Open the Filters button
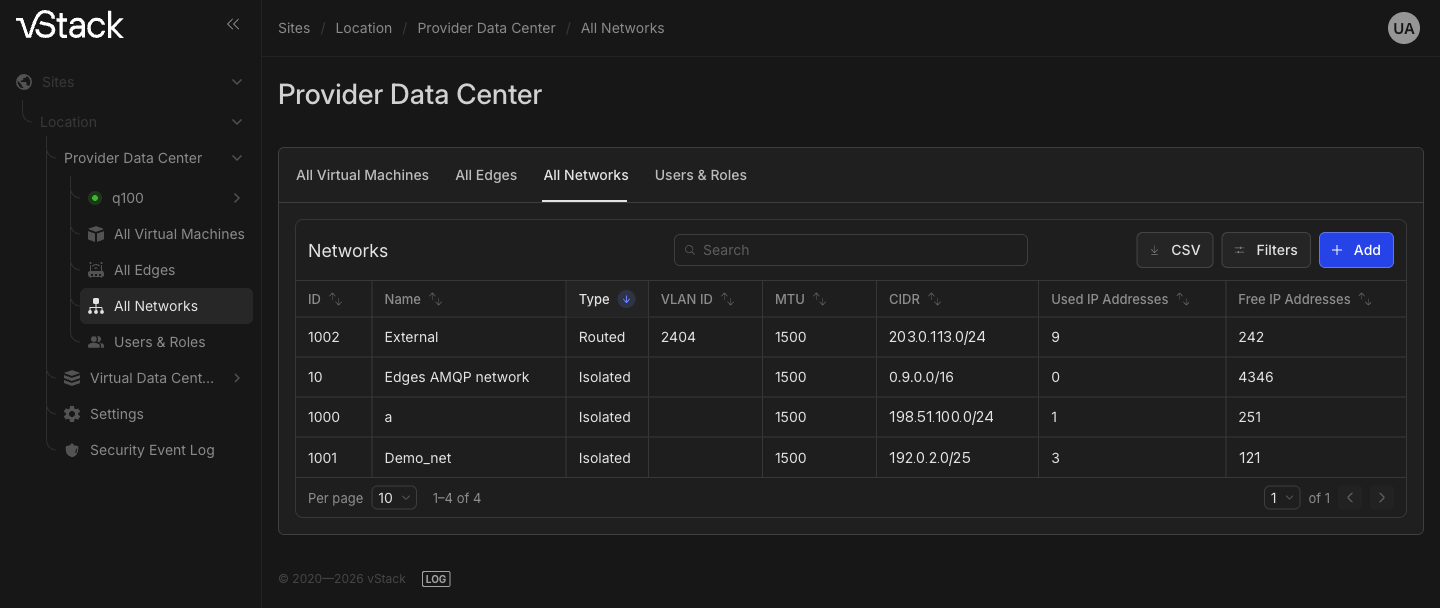The image size is (1440, 608). (1266, 250)
